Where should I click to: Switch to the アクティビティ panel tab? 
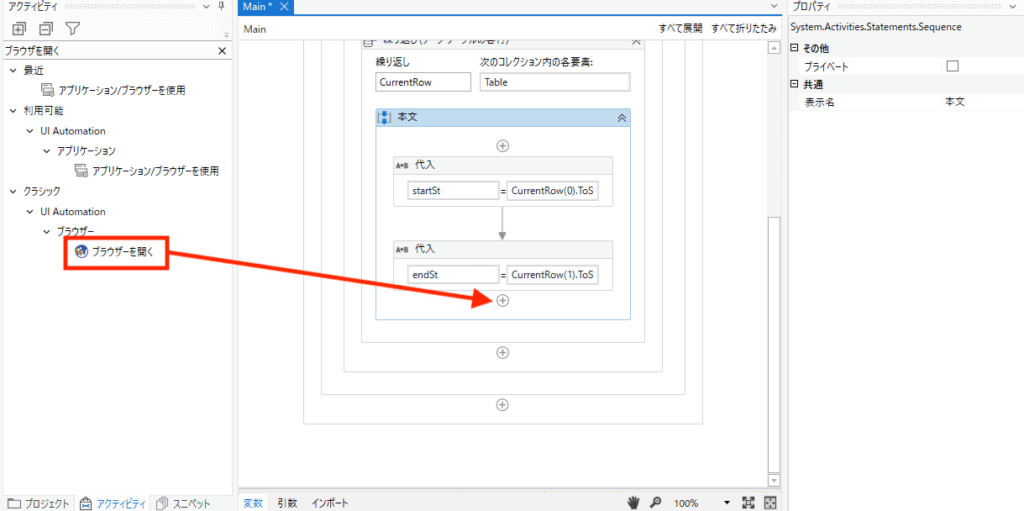(112, 503)
